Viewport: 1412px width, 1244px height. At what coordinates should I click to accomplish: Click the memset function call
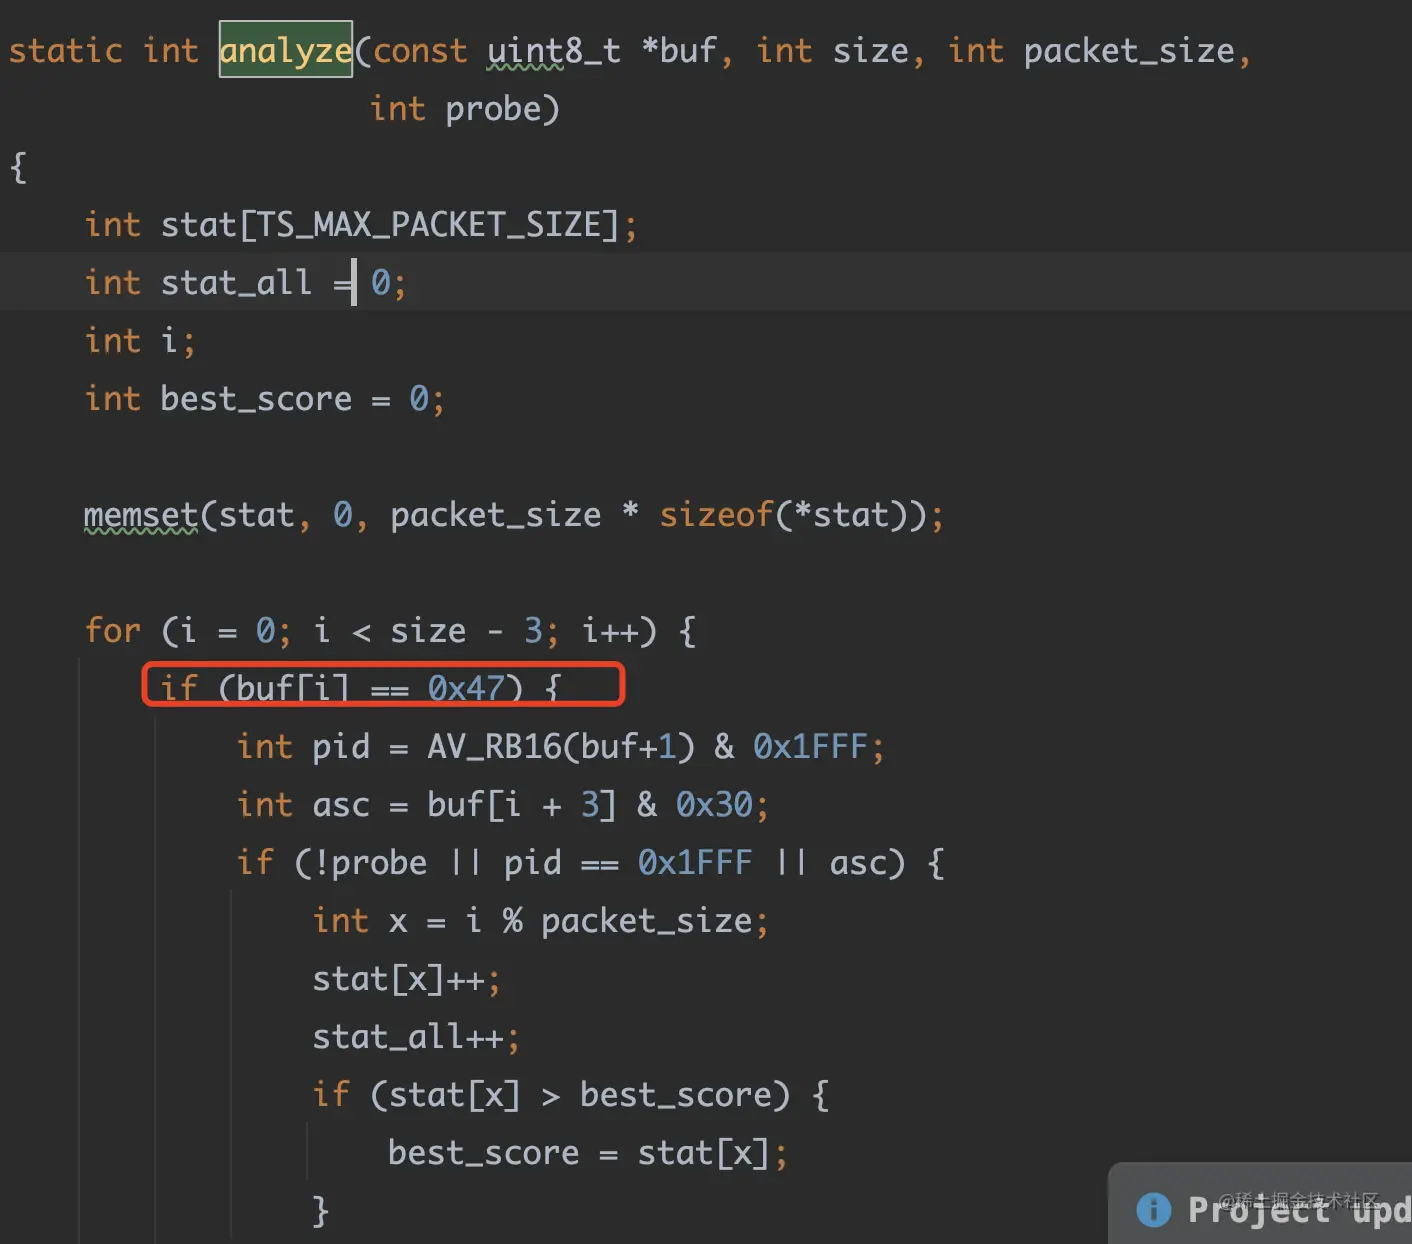[141, 515]
